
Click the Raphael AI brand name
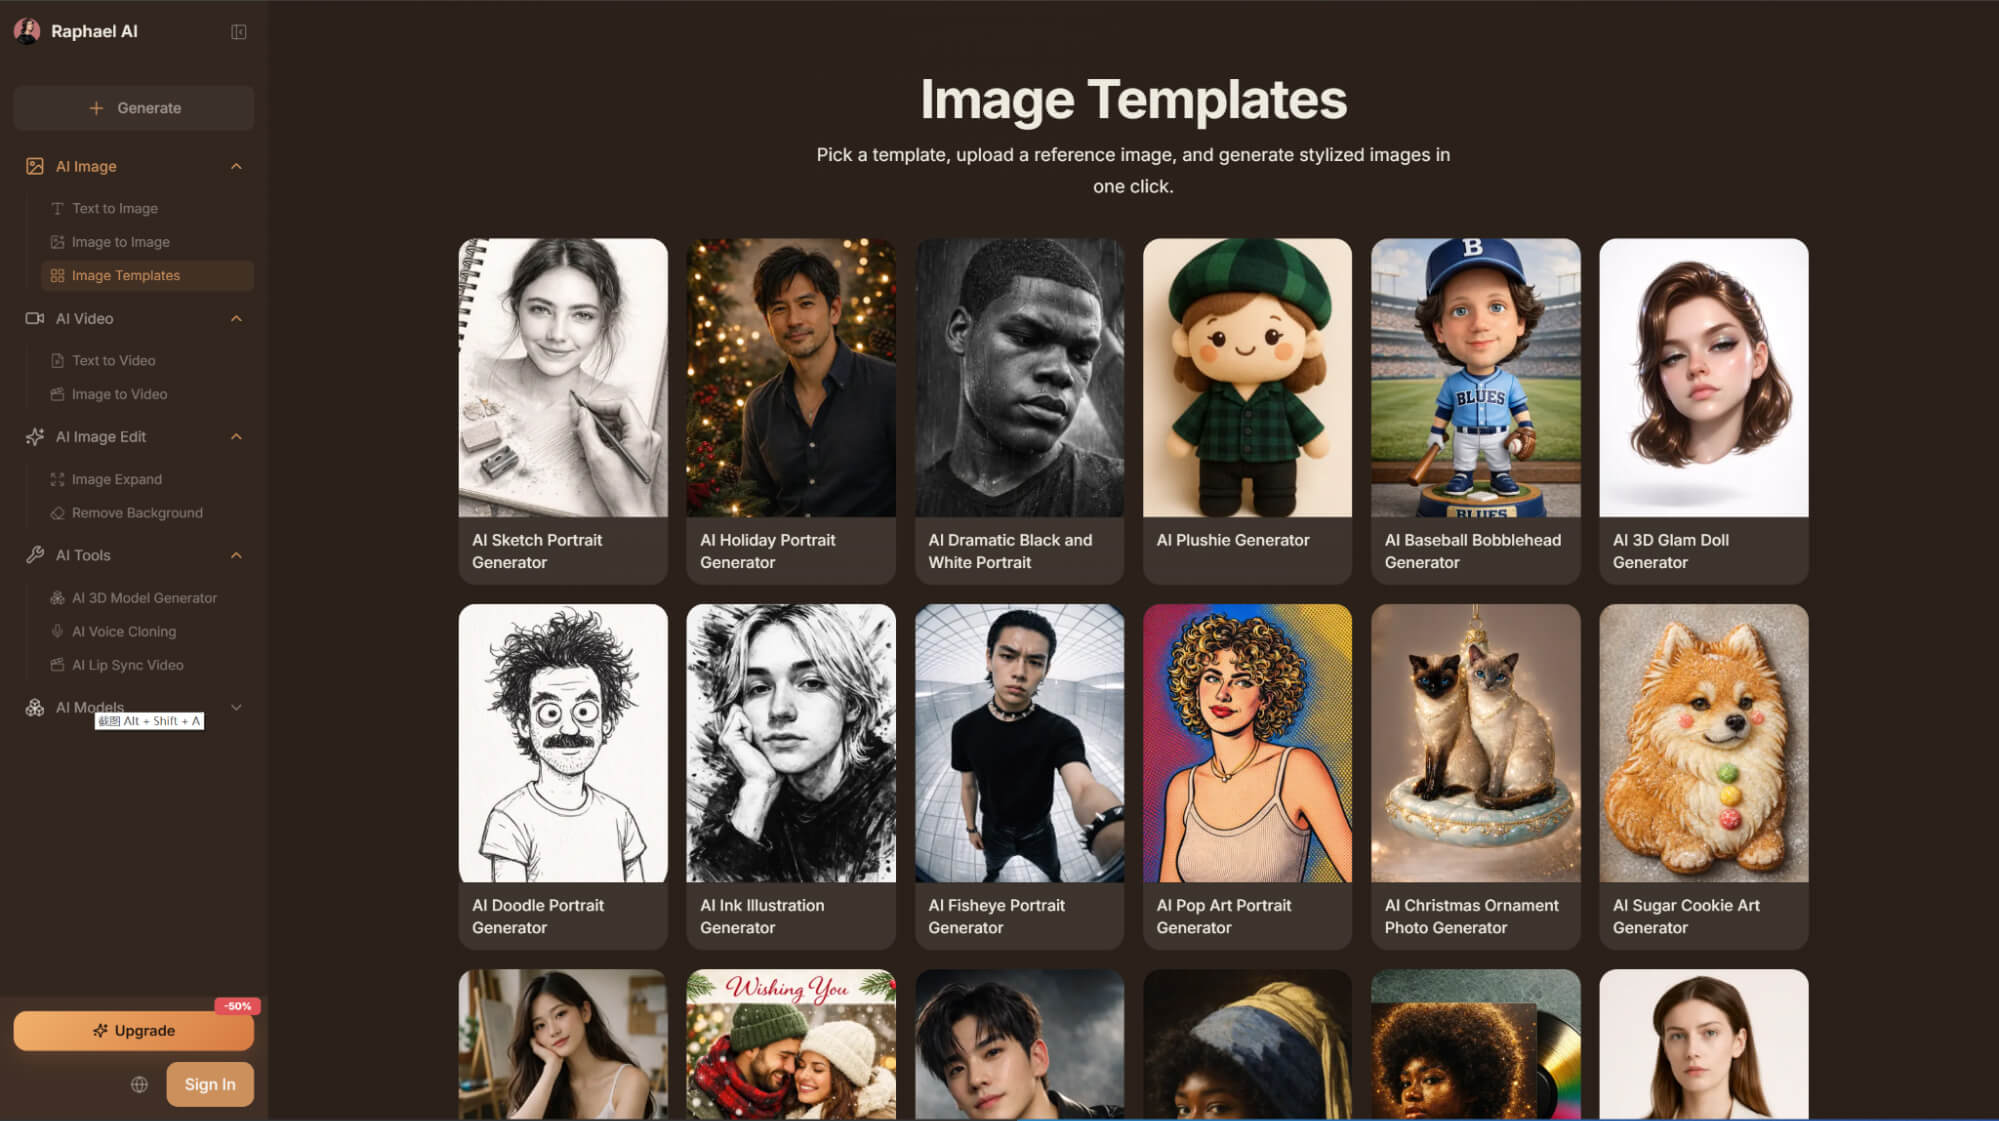[x=94, y=31]
